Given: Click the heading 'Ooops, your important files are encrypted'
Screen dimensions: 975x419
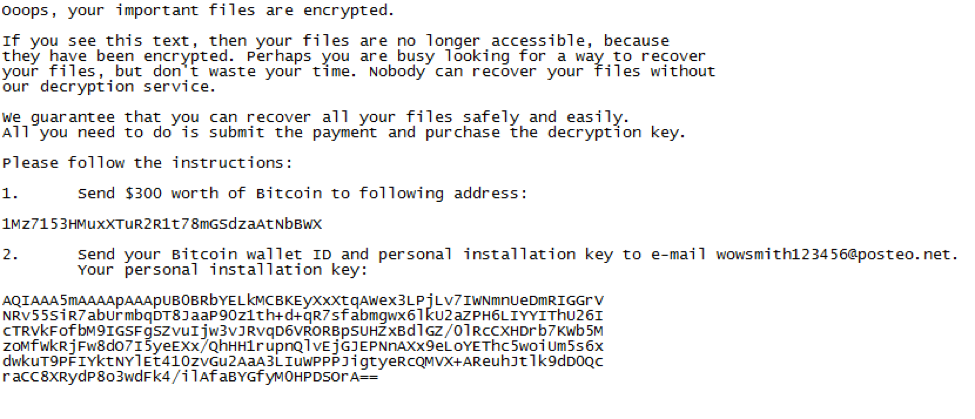Looking at the screenshot, I should point(198,11).
